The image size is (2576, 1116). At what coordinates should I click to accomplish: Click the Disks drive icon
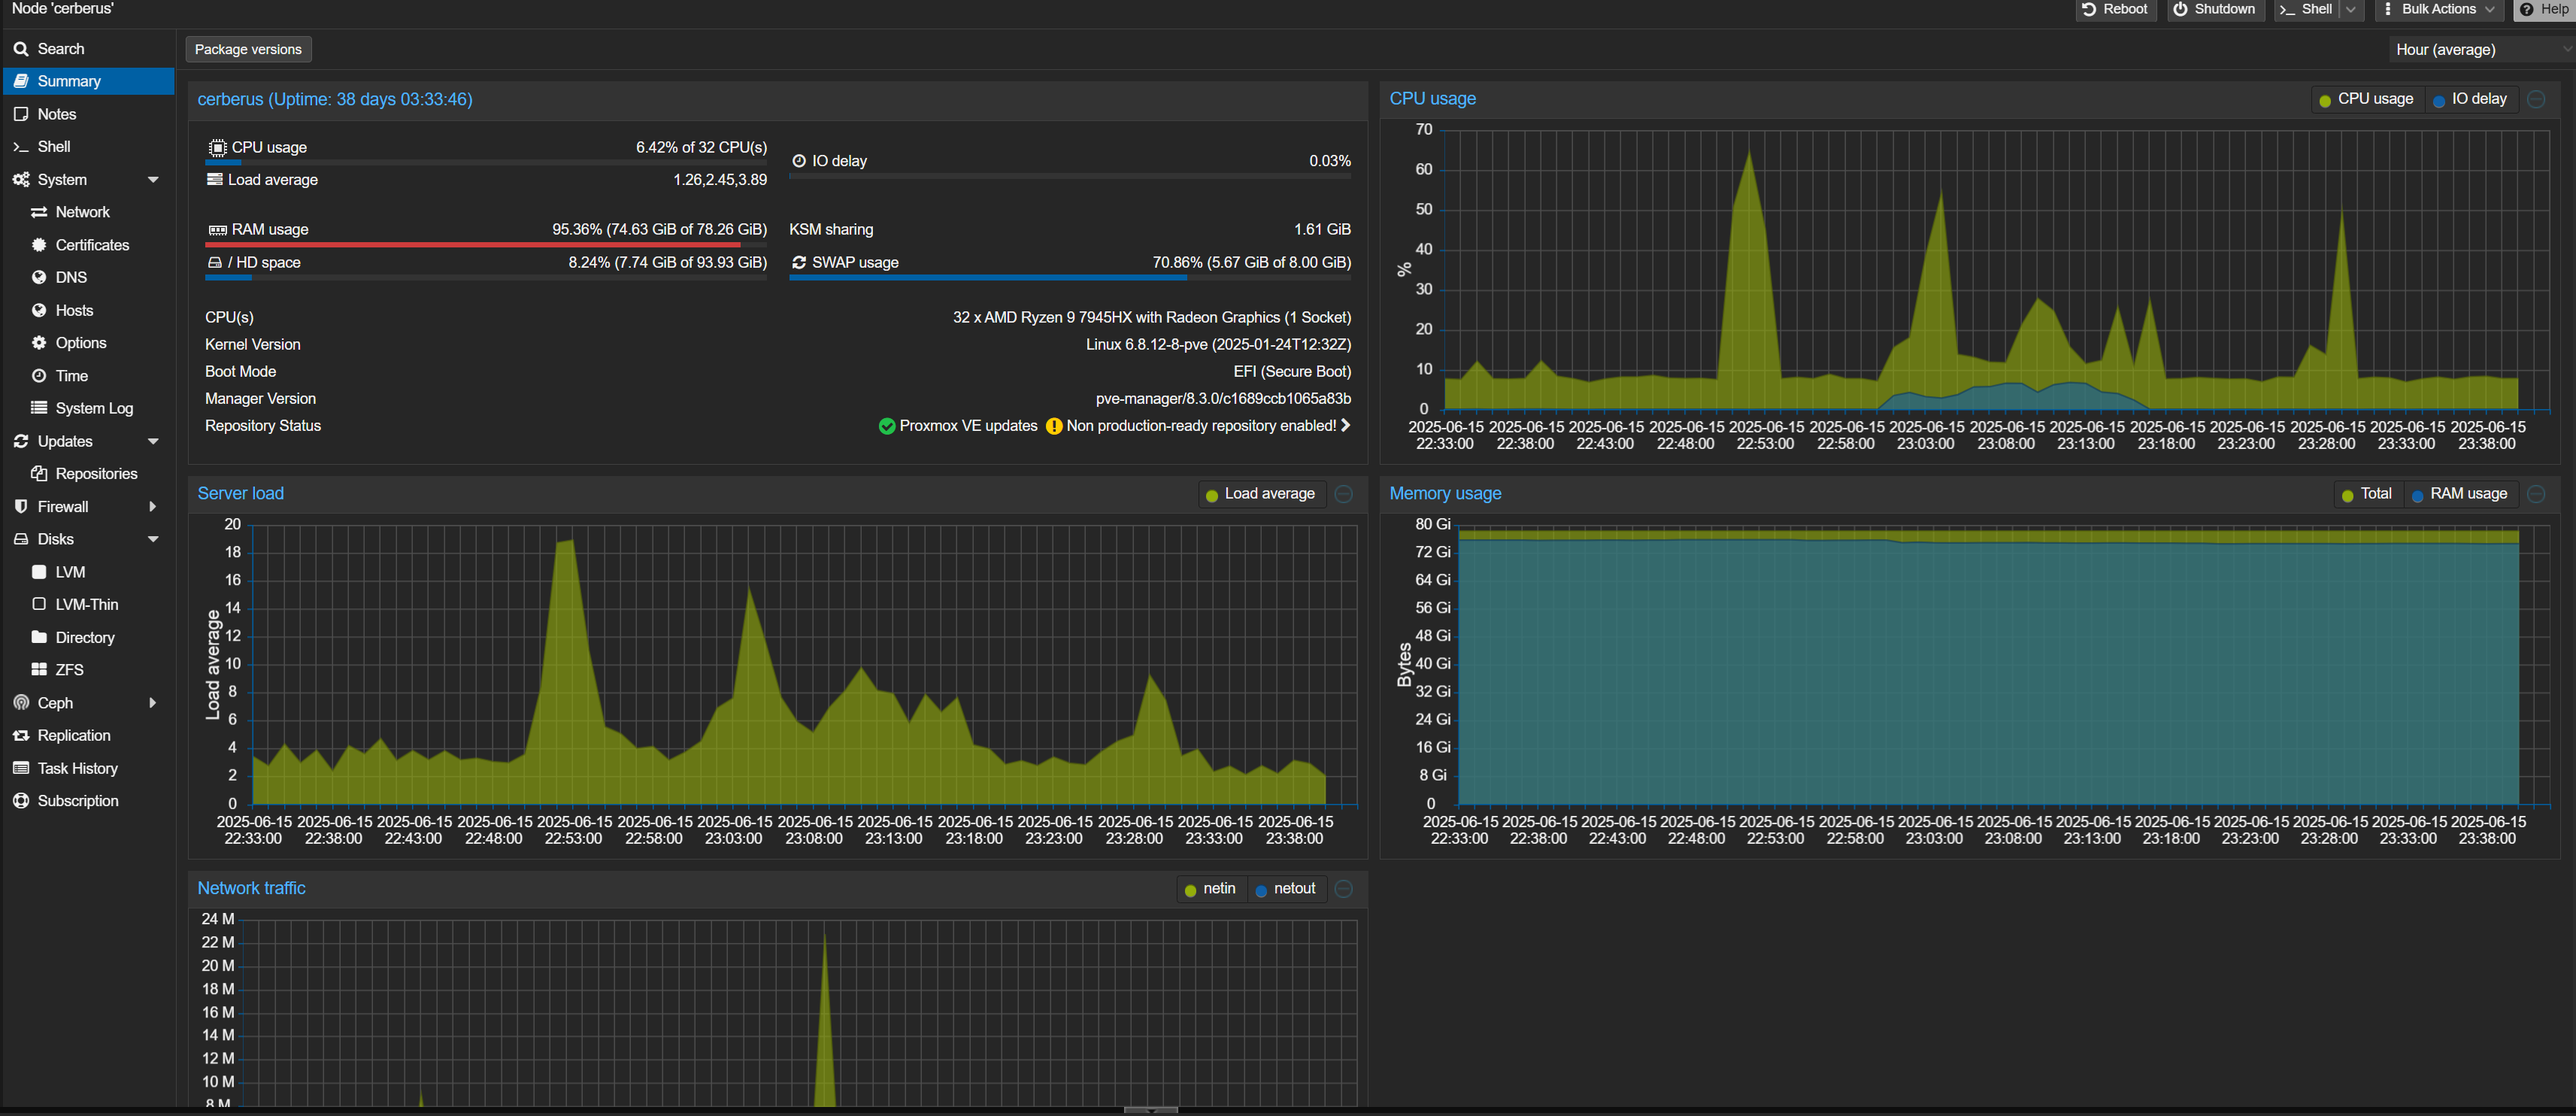(20, 539)
